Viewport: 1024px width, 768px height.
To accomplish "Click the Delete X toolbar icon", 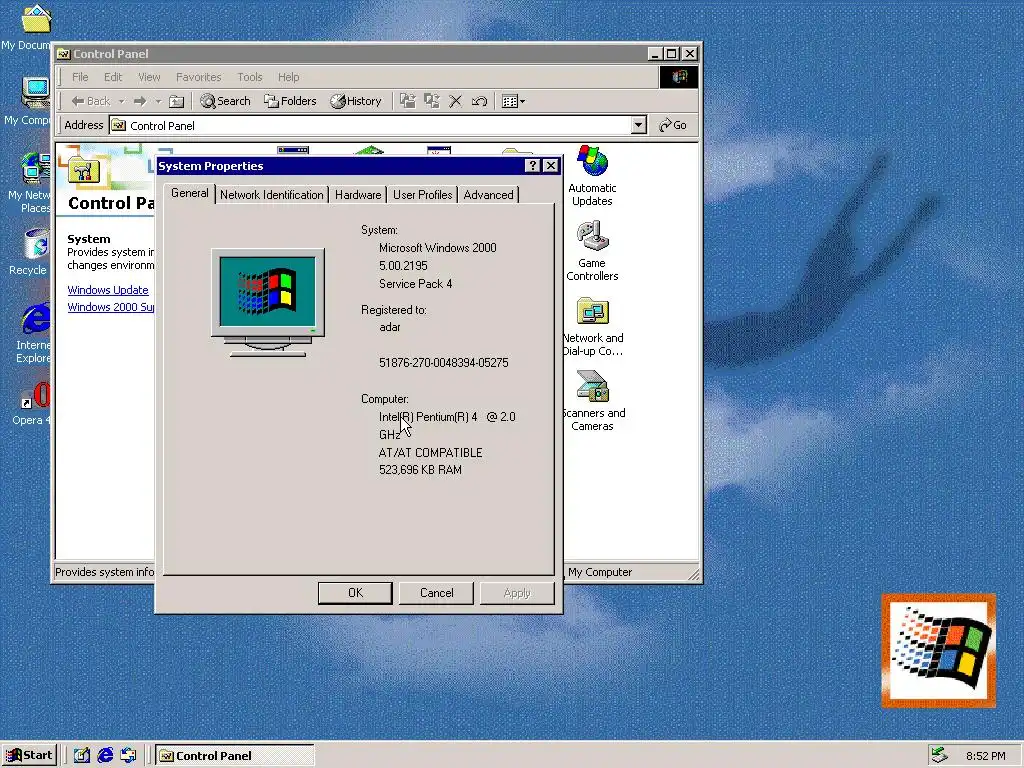I will [x=455, y=101].
